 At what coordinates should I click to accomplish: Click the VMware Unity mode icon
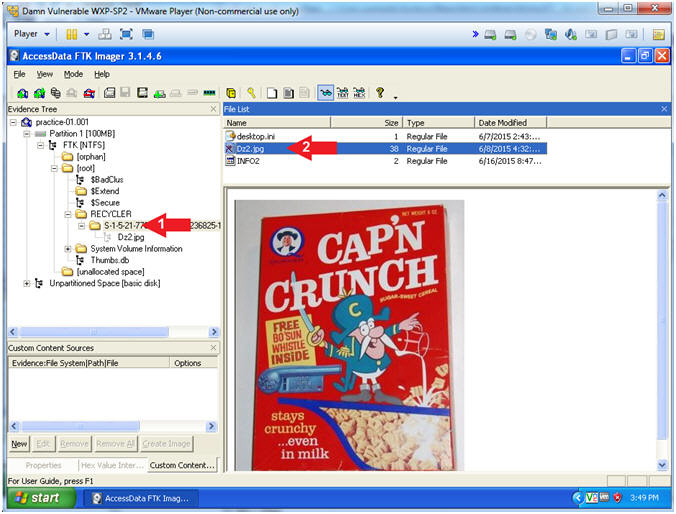pyautogui.click(x=148, y=34)
